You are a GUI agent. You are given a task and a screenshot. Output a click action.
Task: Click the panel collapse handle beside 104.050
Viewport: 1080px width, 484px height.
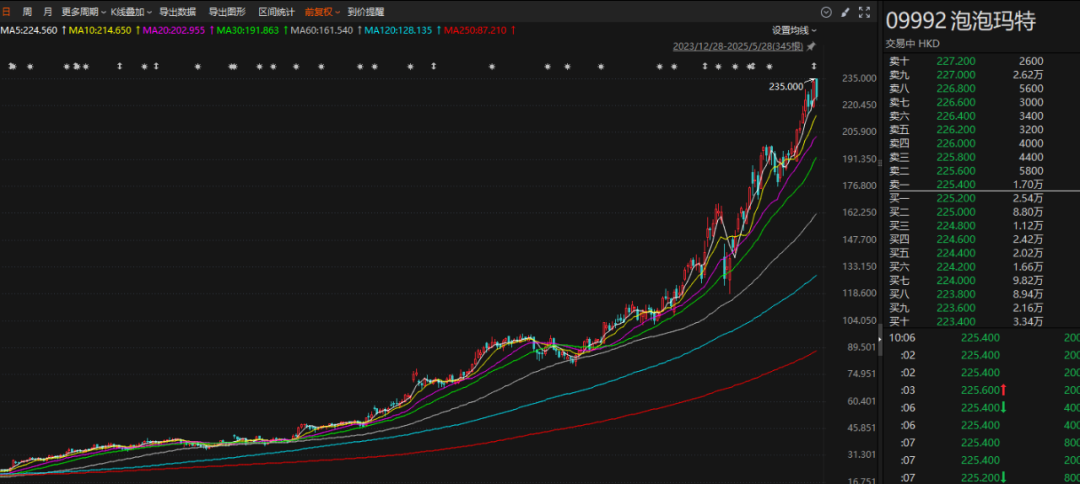(880, 340)
